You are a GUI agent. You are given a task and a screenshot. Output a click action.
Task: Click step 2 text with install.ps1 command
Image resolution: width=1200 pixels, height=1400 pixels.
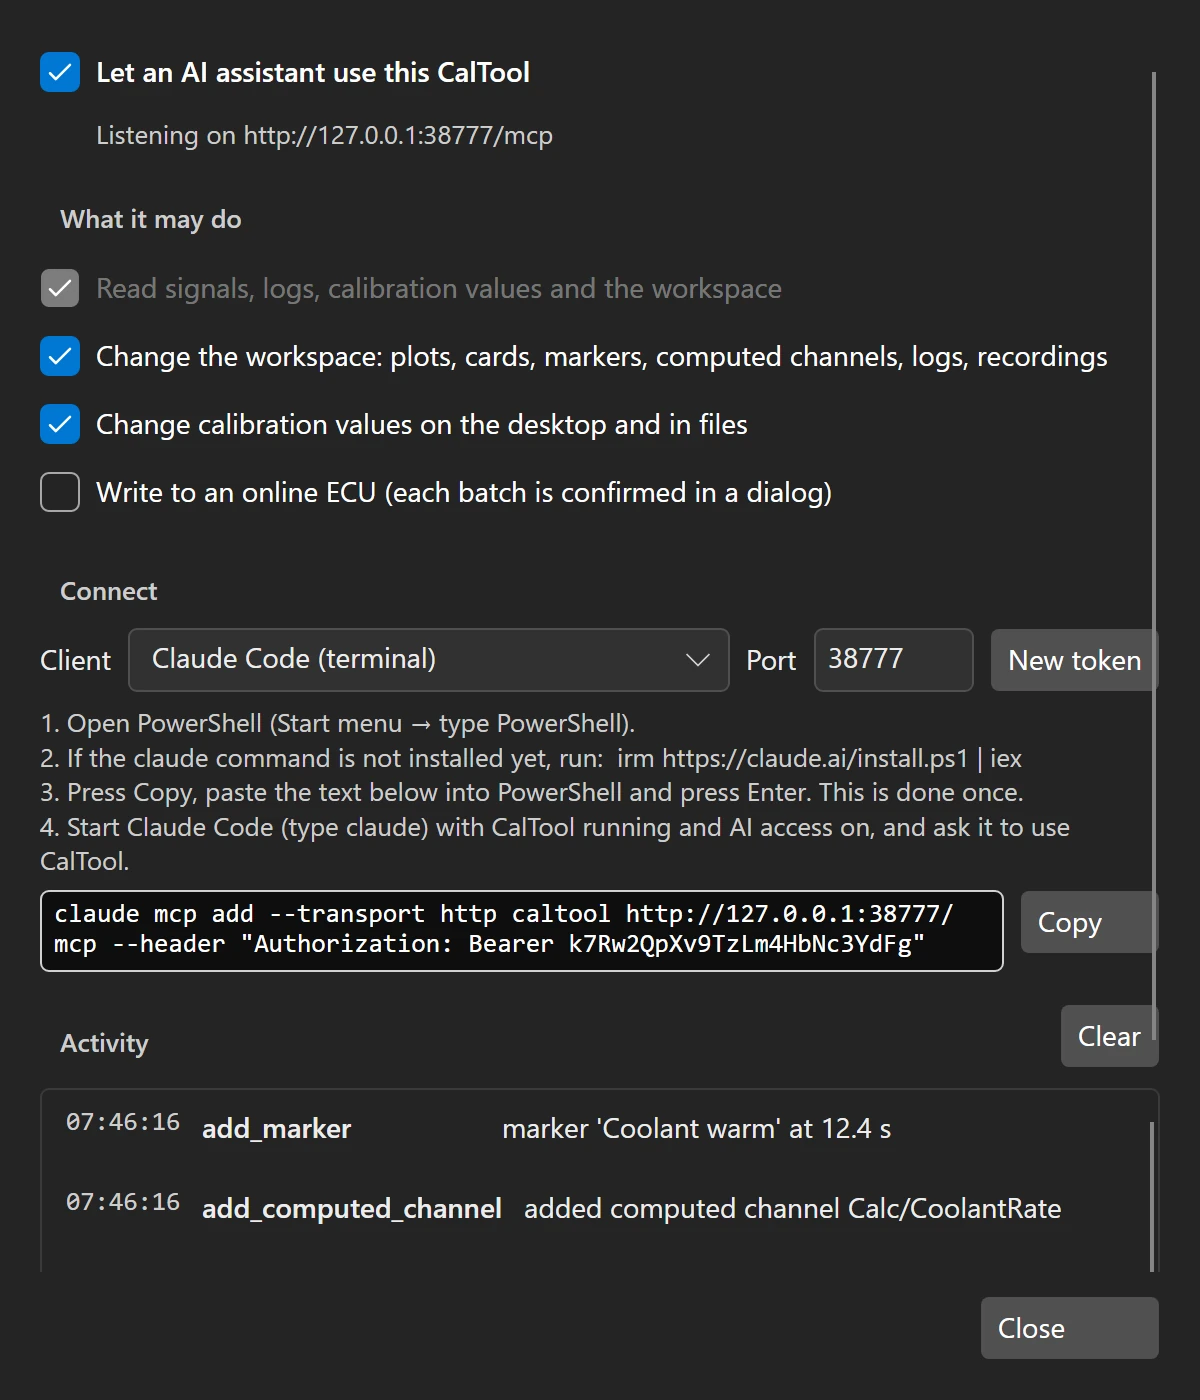point(531,758)
